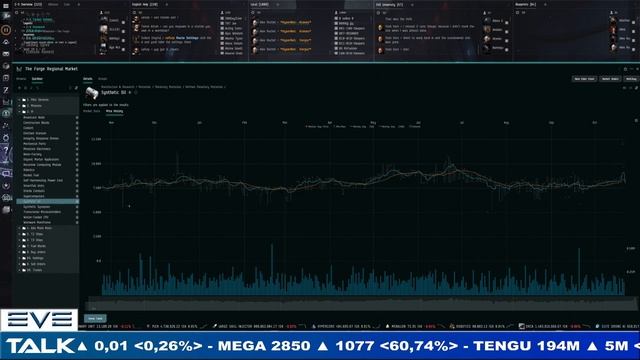Select Synthetic Synapses in quickbar
Image resolution: width=640 pixels, height=360 pixels.
point(47,207)
